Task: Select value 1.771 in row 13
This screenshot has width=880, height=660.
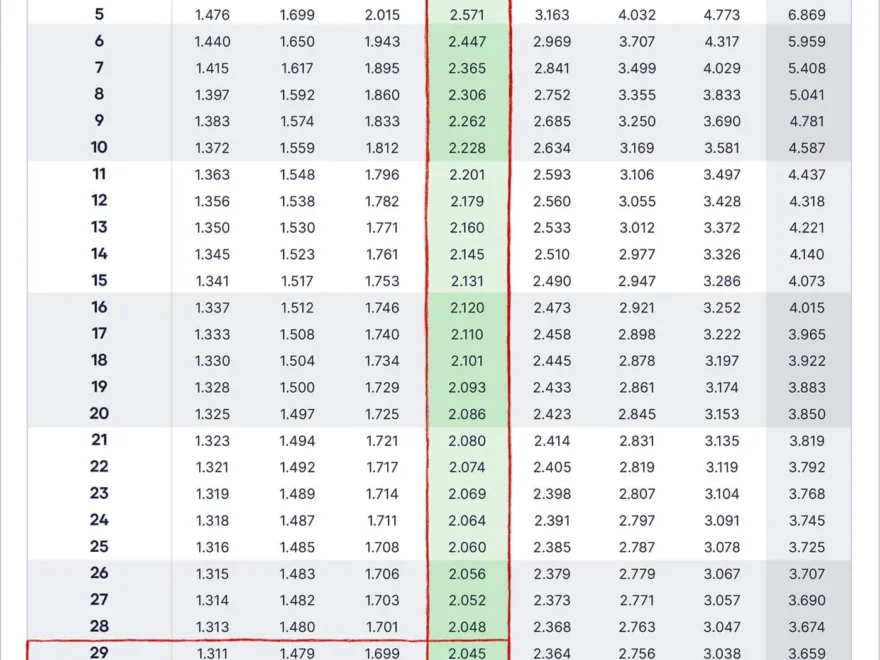Action: [x=382, y=228]
